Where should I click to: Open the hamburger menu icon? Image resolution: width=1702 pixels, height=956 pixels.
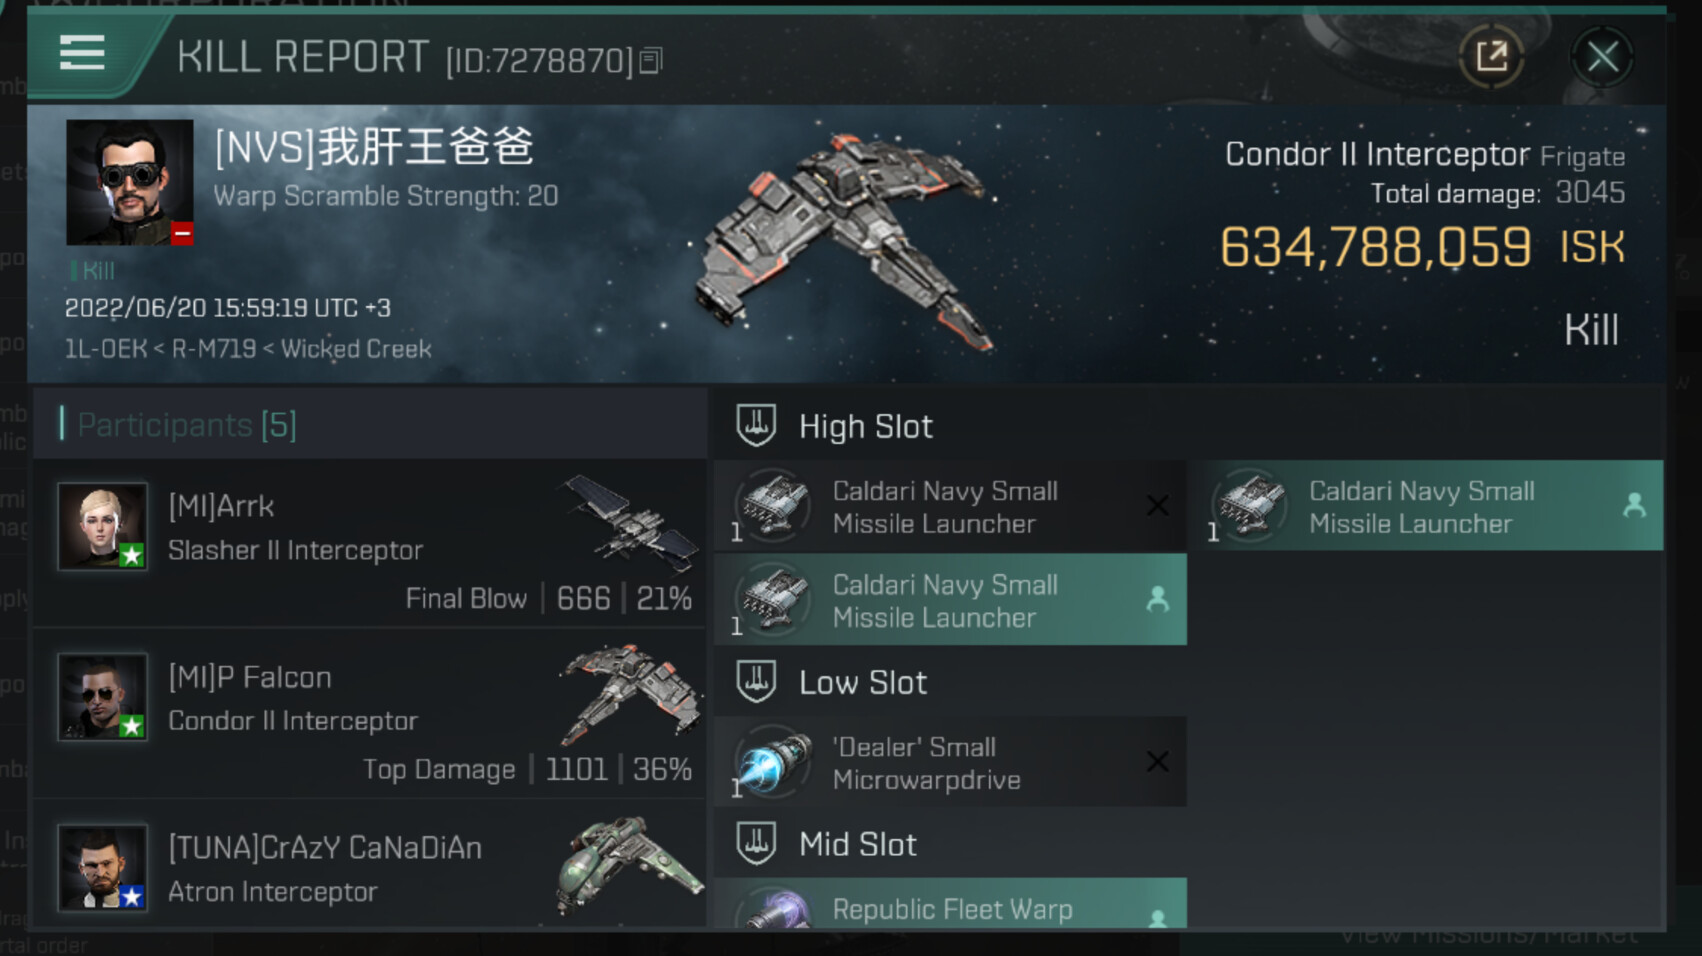(x=82, y=53)
